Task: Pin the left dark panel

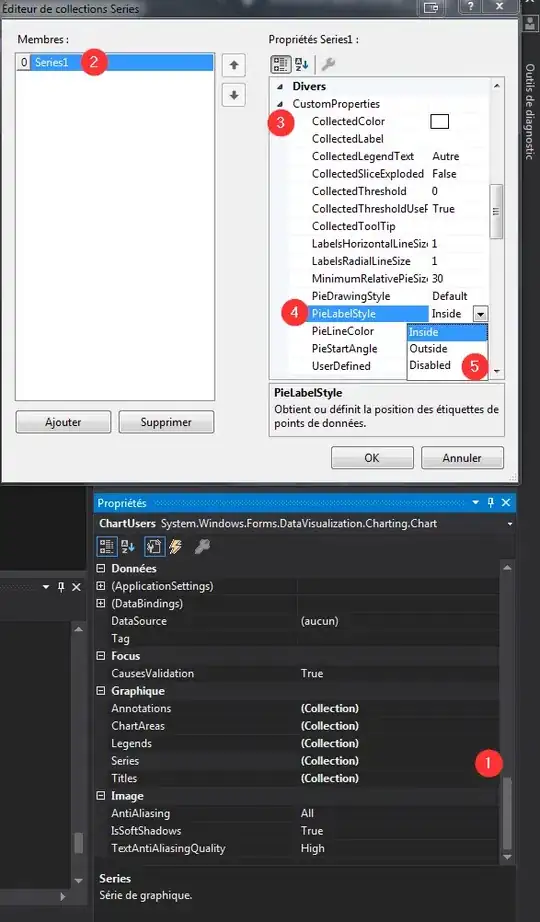Action: click(x=61, y=587)
